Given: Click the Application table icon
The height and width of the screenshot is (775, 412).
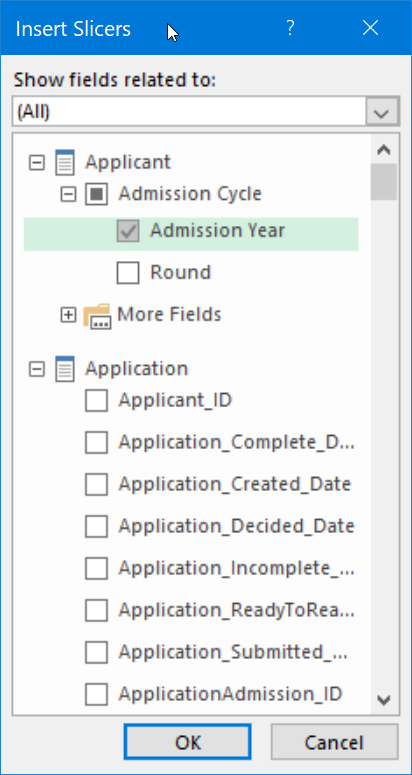Looking at the screenshot, I should point(65,369).
